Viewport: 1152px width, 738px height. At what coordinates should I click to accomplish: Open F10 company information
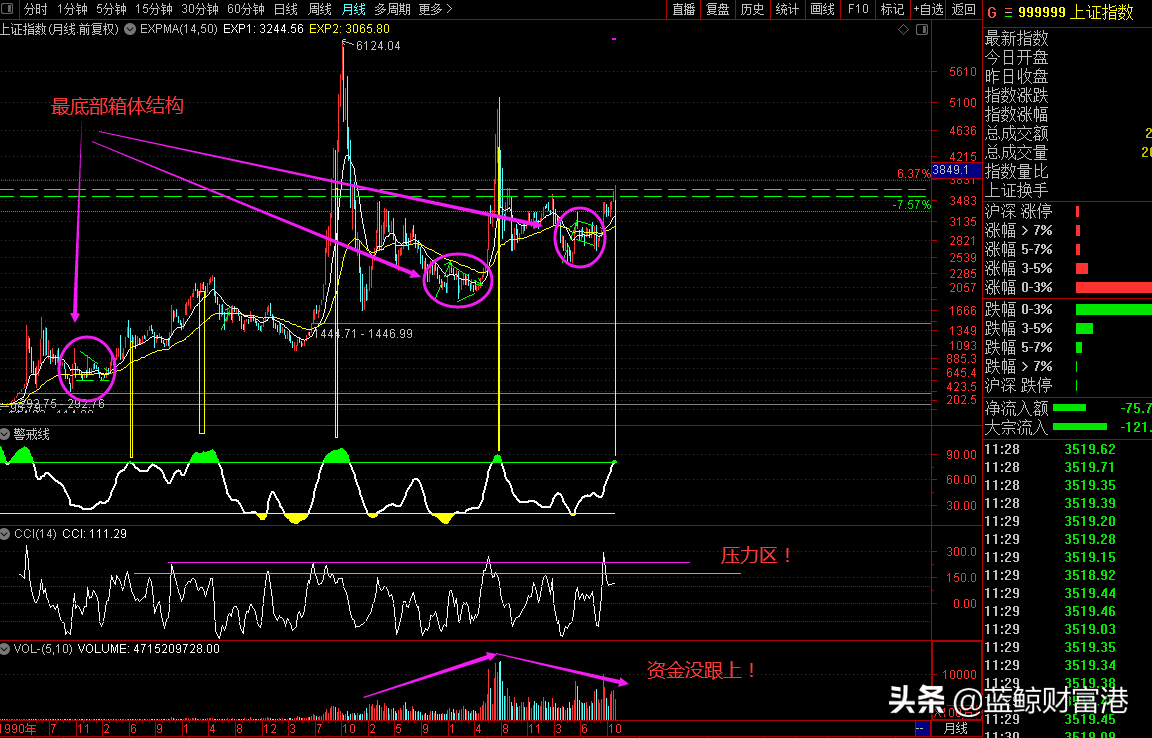coord(857,9)
